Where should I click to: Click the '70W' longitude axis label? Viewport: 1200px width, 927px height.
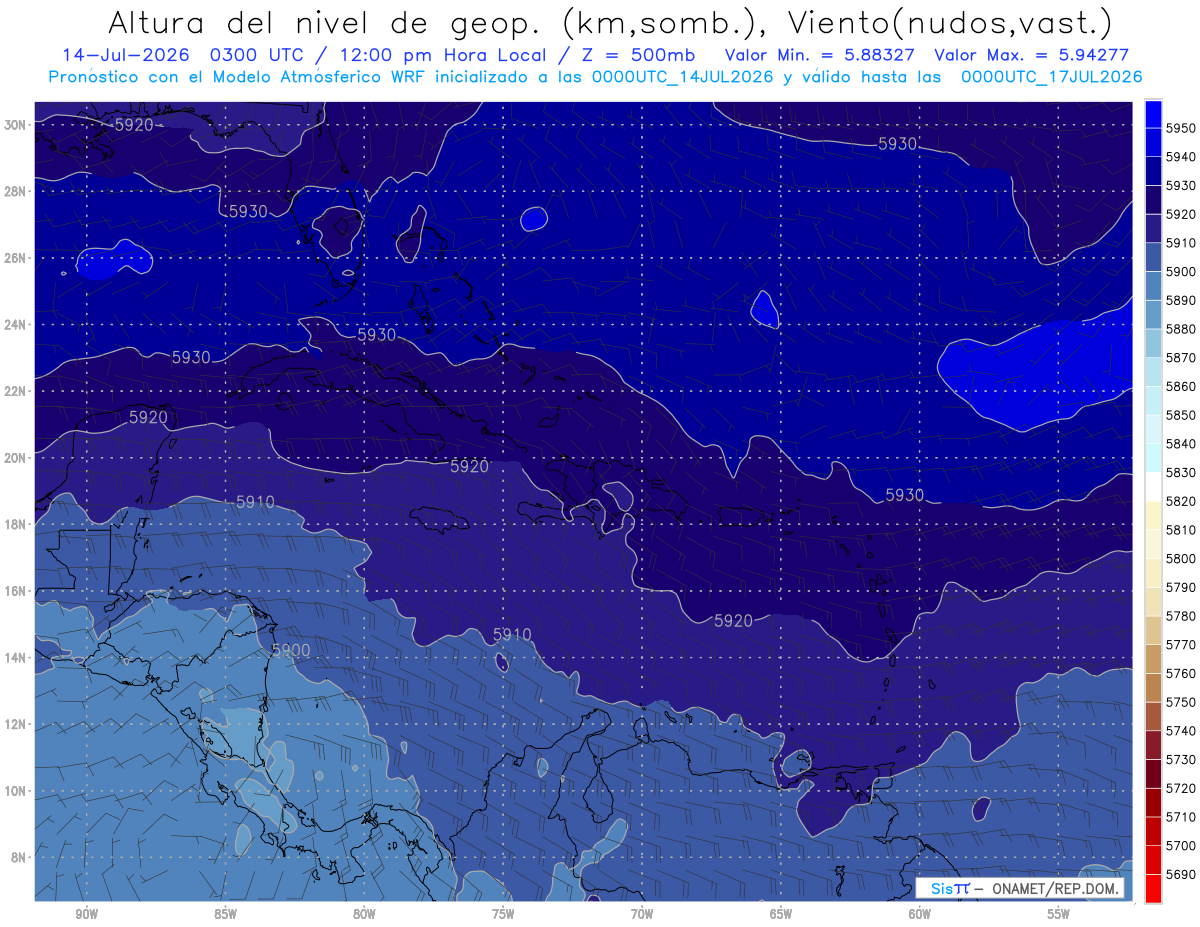click(x=642, y=914)
